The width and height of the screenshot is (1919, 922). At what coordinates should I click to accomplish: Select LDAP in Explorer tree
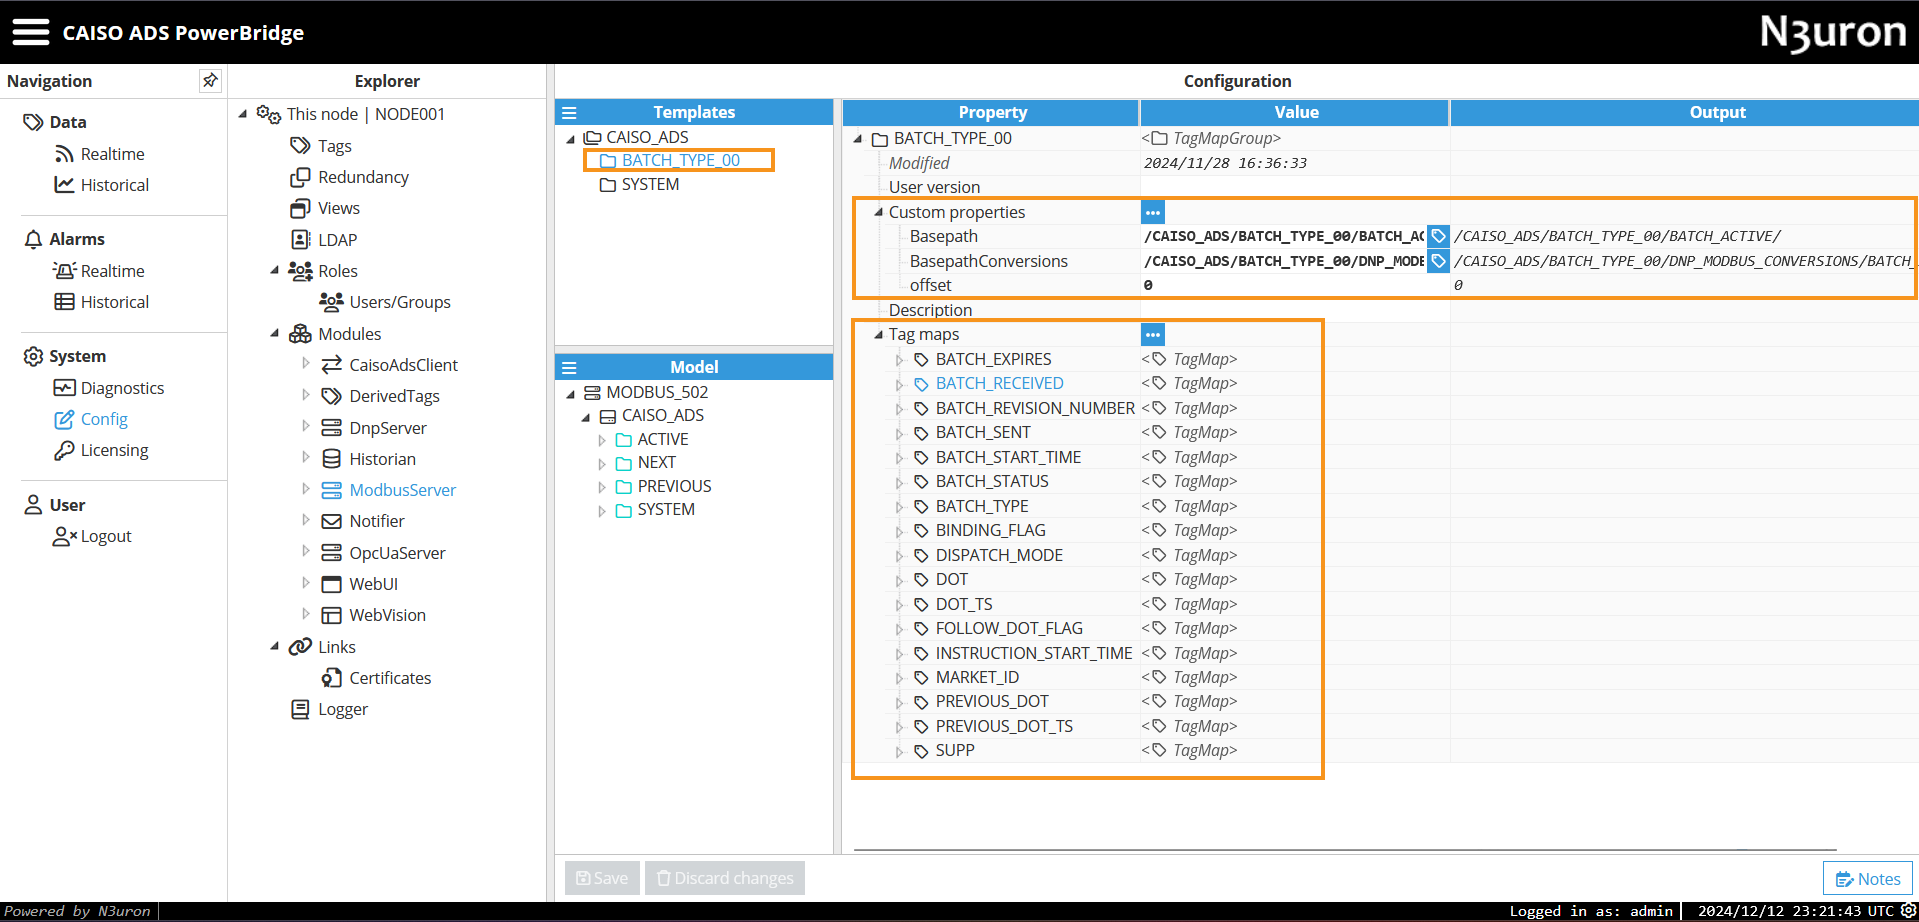pos(324,240)
